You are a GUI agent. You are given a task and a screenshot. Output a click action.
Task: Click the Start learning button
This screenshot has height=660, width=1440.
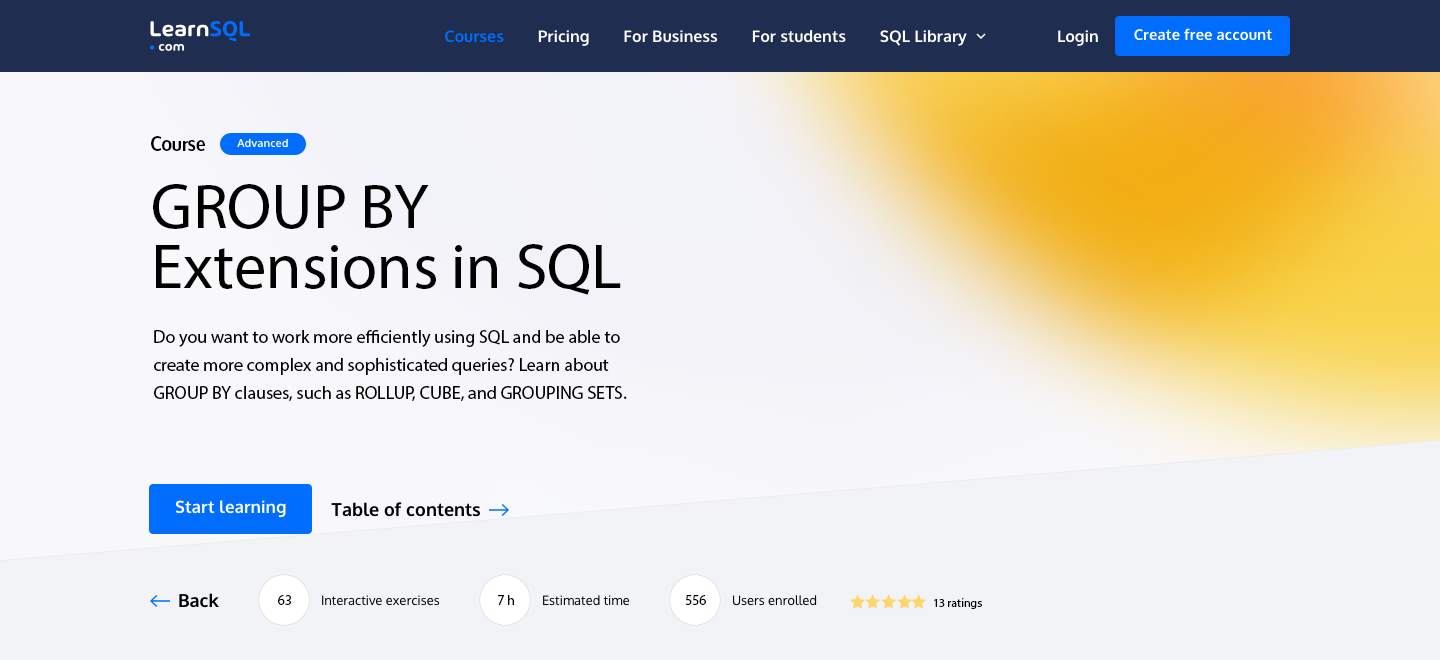point(230,509)
